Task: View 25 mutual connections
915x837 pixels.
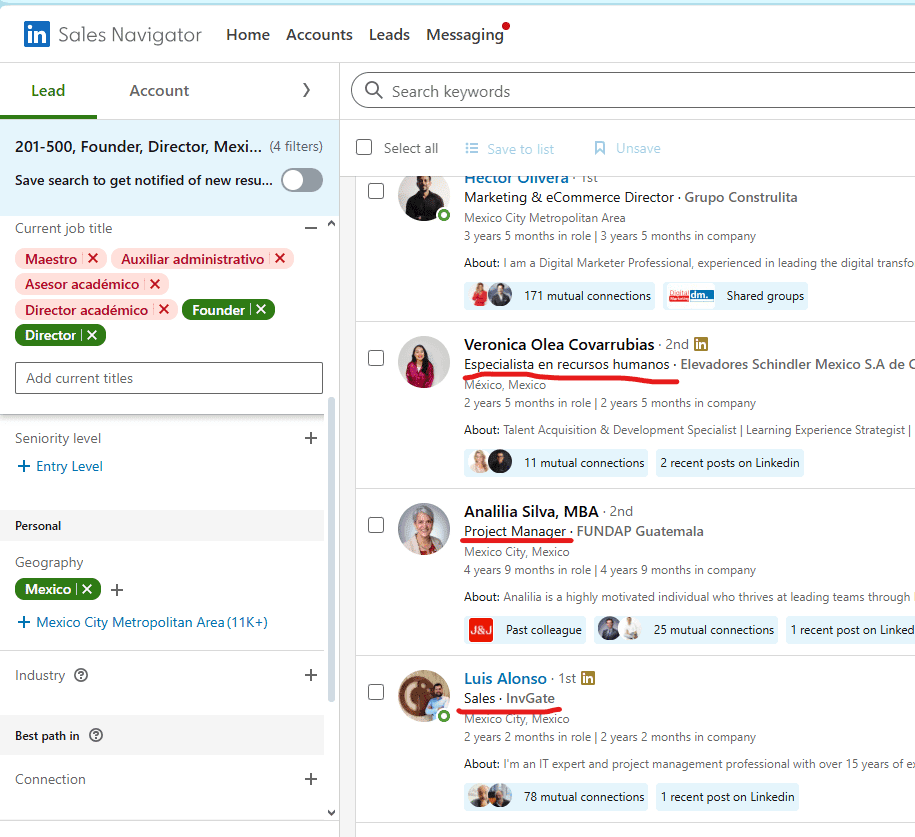Action: (686, 630)
